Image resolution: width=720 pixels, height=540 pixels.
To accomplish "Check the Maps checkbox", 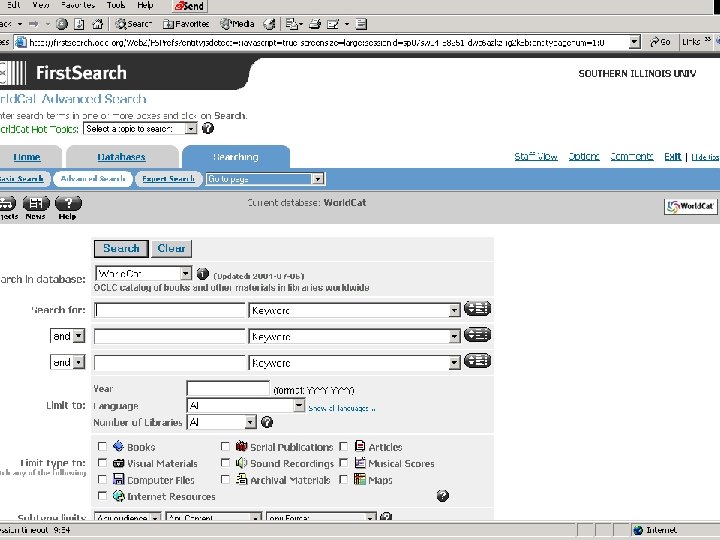I will pyautogui.click(x=343, y=479).
